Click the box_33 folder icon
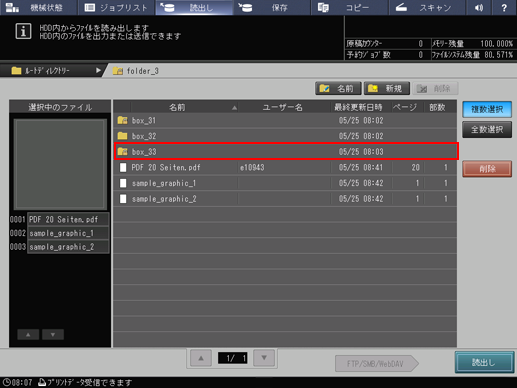The height and width of the screenshot is (388, 517). point(122,151)
